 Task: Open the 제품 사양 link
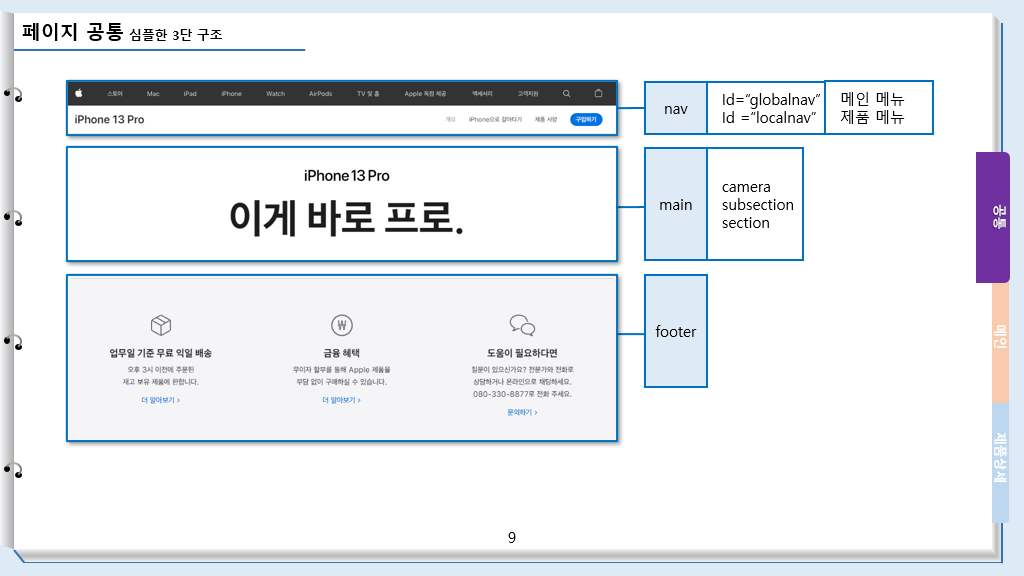pyautogui.click(x=546, y=120)
